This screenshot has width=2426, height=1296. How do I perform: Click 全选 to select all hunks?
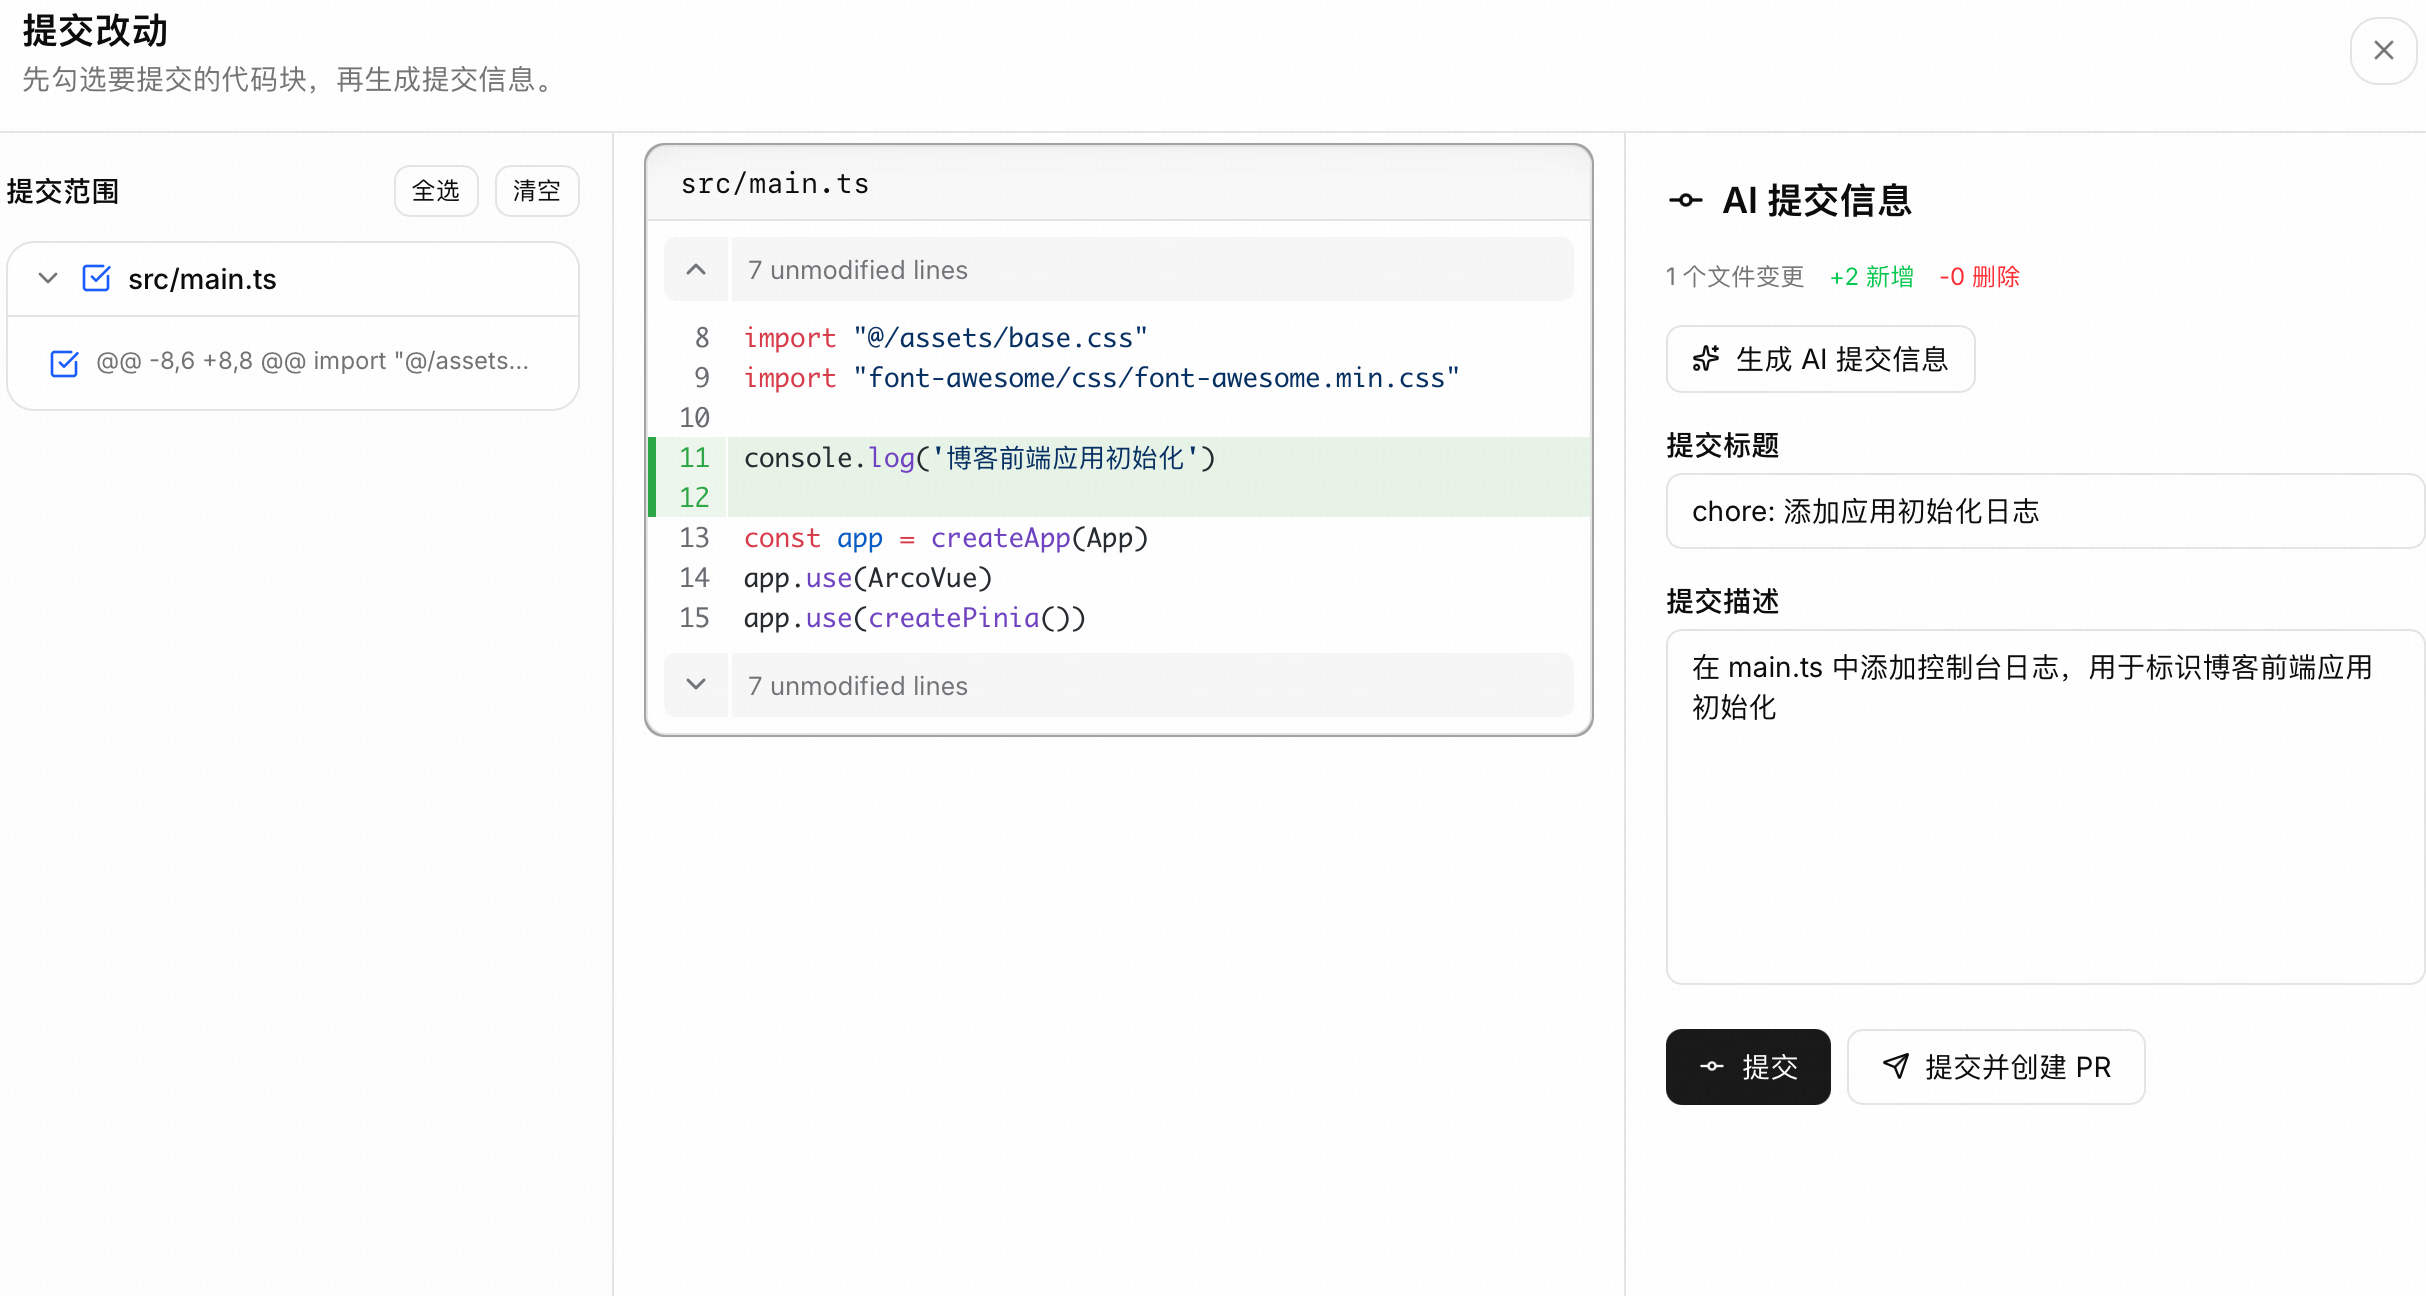[436, 191]
